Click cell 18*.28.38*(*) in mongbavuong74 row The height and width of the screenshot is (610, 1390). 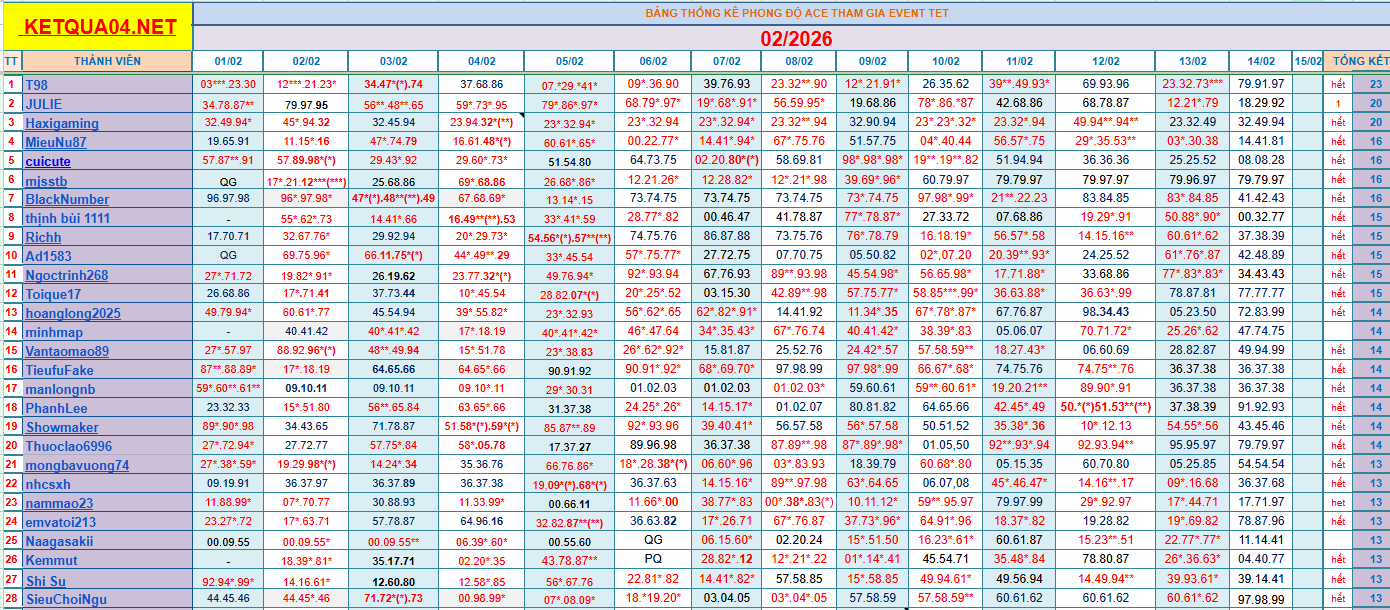coord(653,465)
